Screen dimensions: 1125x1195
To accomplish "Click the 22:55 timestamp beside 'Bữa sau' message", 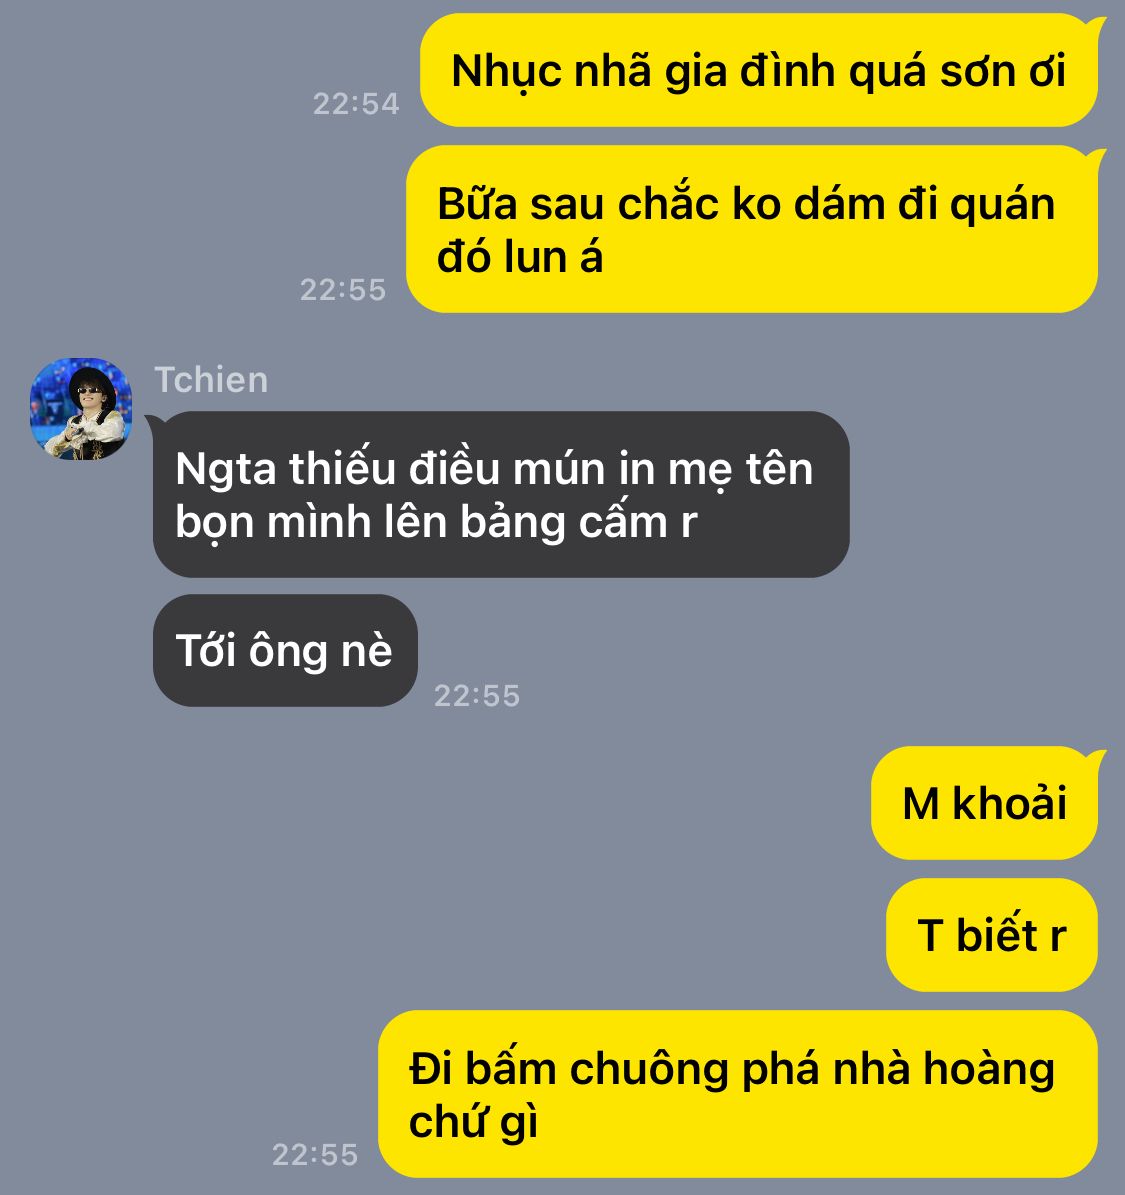I will point(343,290).
